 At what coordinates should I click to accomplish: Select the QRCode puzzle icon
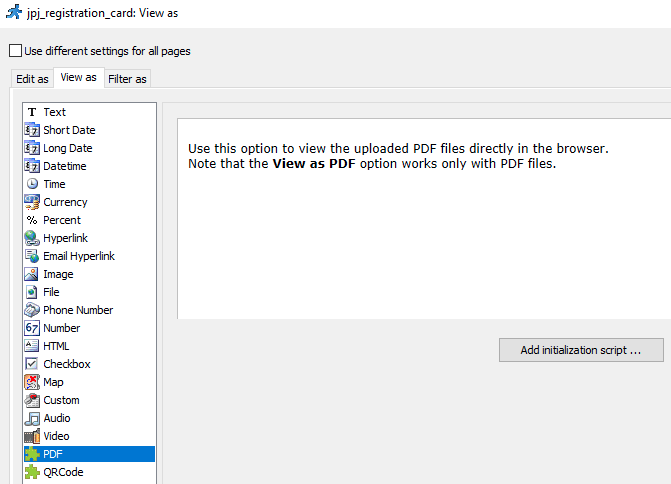pos(32,472)
